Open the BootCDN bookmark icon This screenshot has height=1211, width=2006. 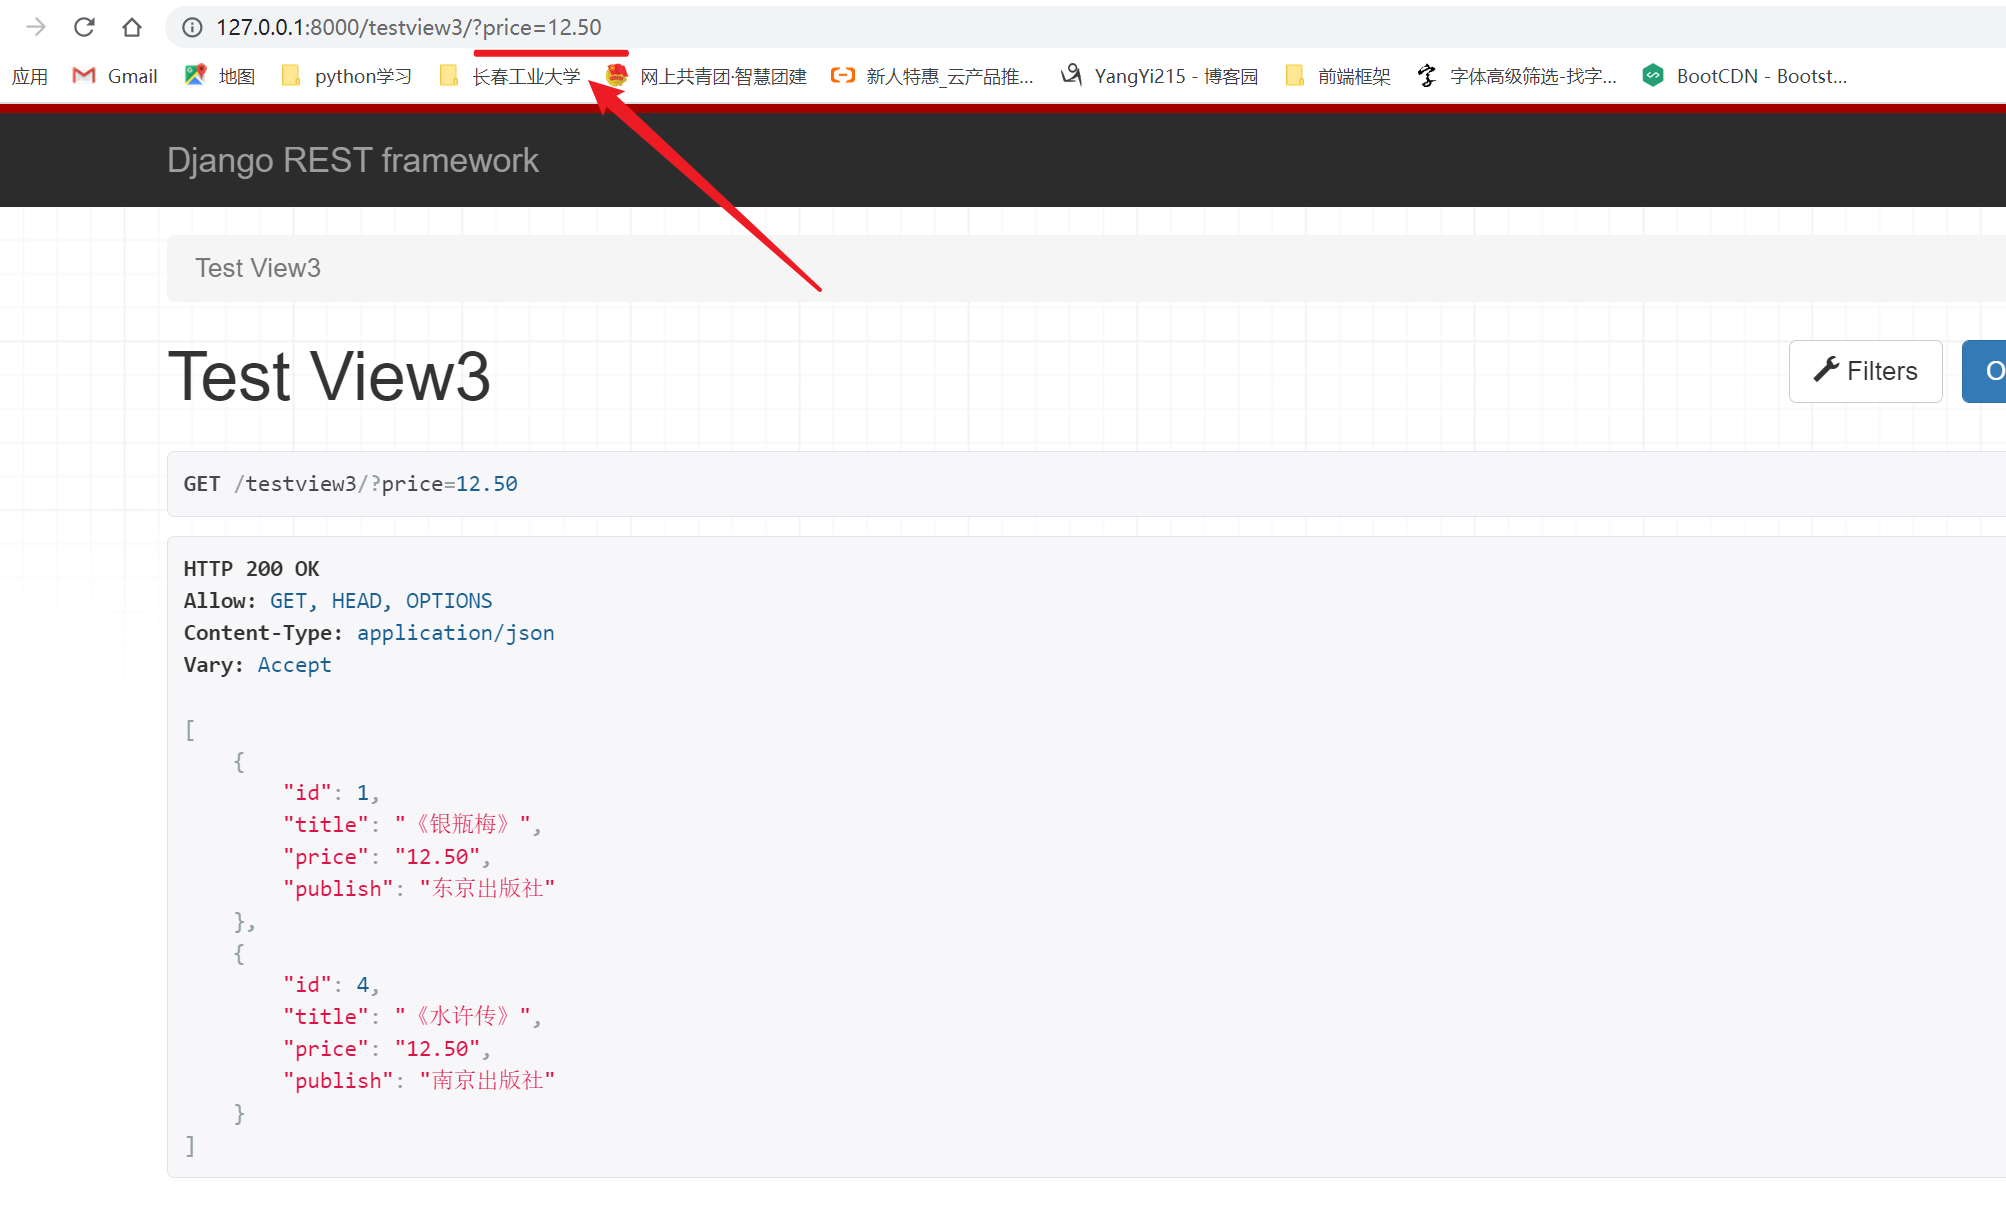click(1653, 75)
